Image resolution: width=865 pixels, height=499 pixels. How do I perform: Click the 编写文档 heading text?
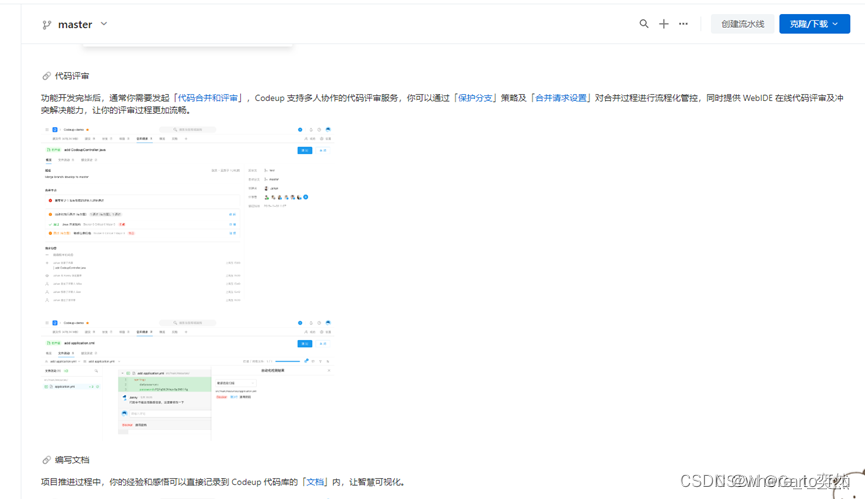[72, 460]
